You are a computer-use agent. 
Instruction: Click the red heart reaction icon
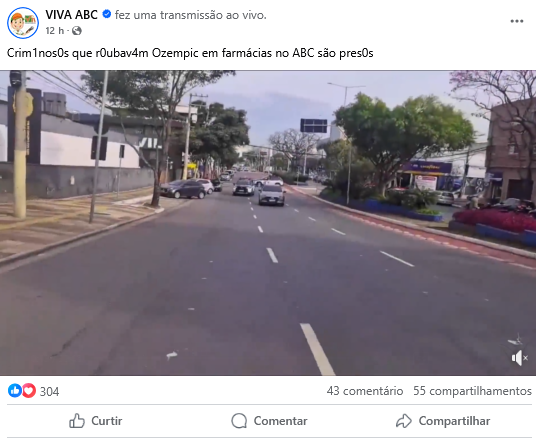(29, 390)
